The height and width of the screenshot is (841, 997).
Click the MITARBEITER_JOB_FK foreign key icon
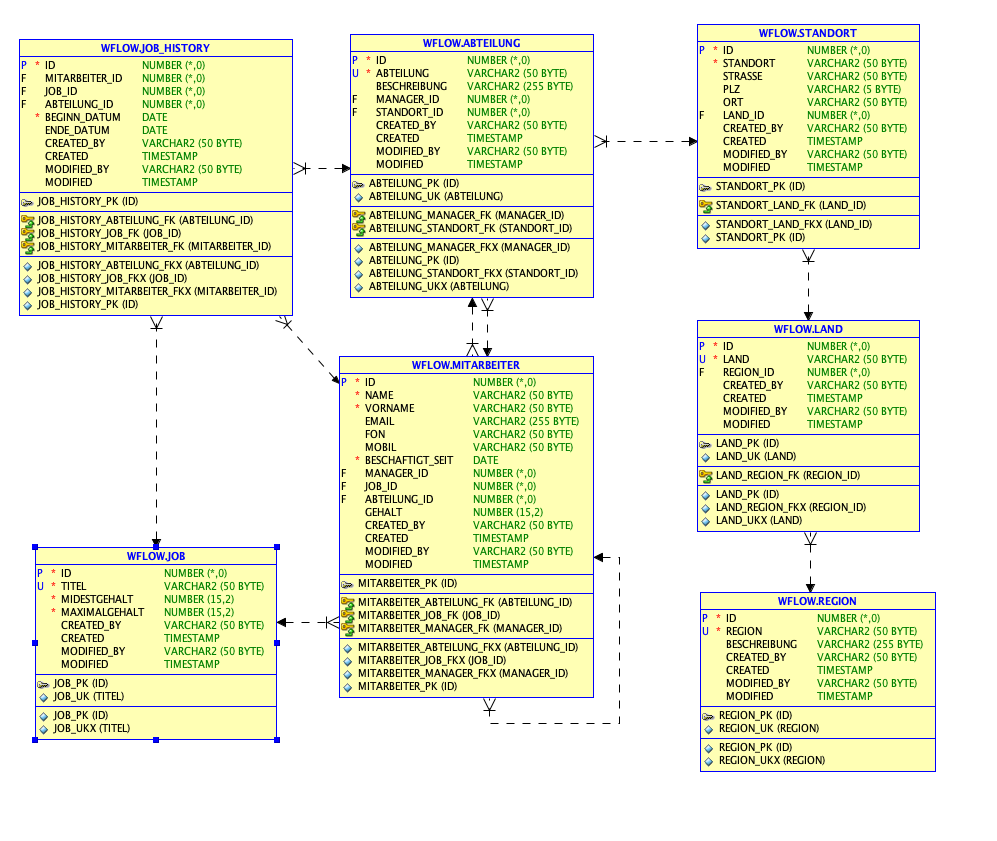point(347,615)
